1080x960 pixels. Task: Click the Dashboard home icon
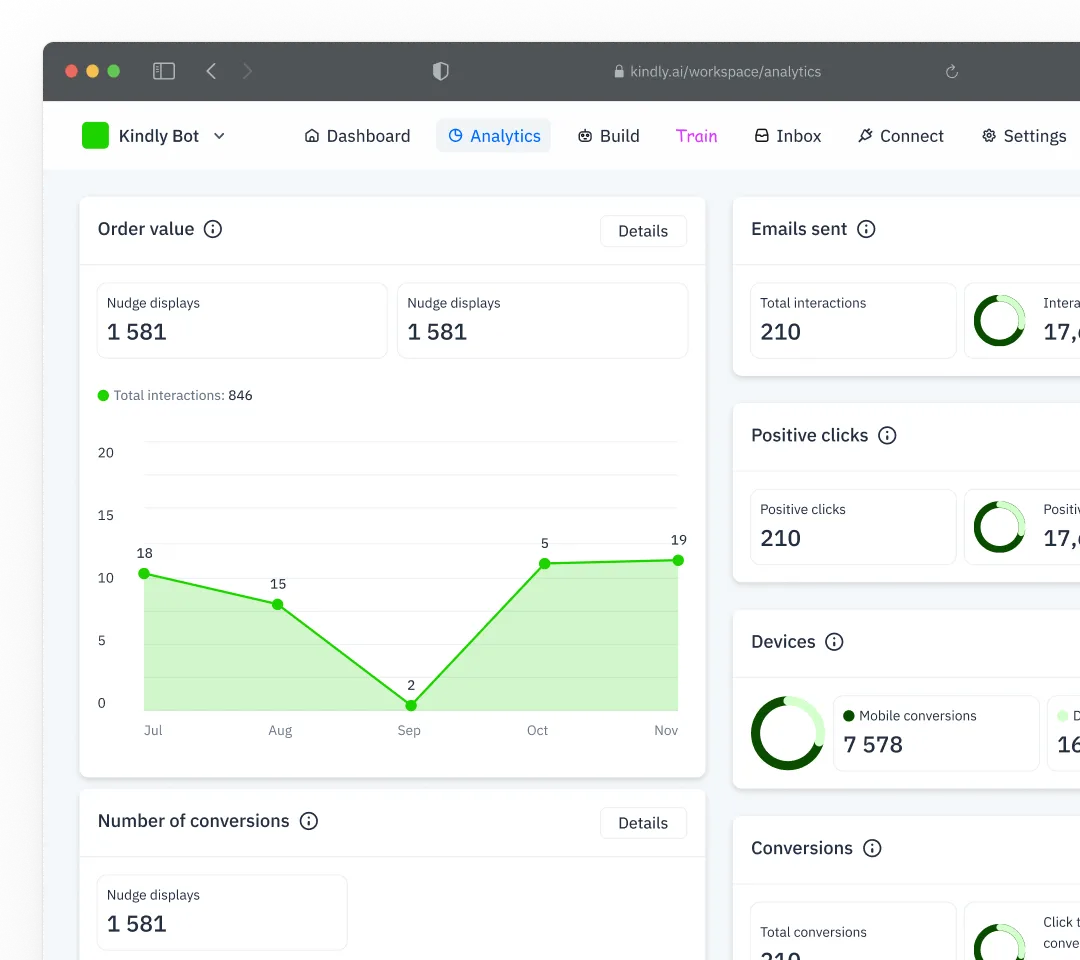(x=310, y=136)
